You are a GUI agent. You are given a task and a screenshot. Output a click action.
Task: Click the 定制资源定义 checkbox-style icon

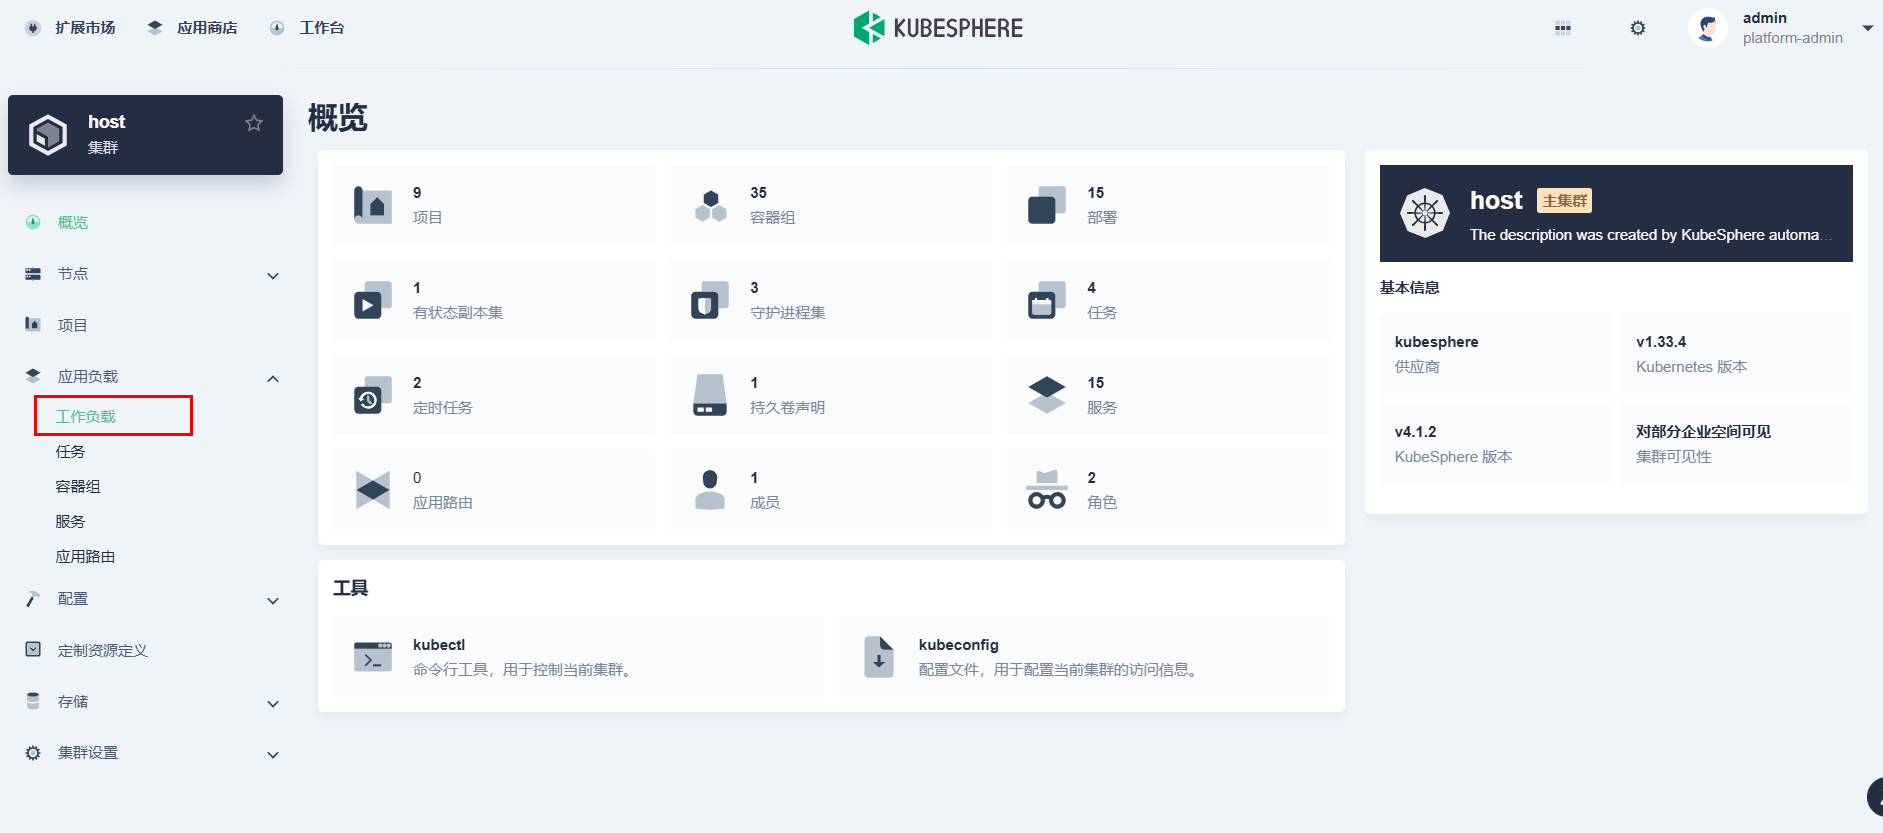[x=33, y=649]
